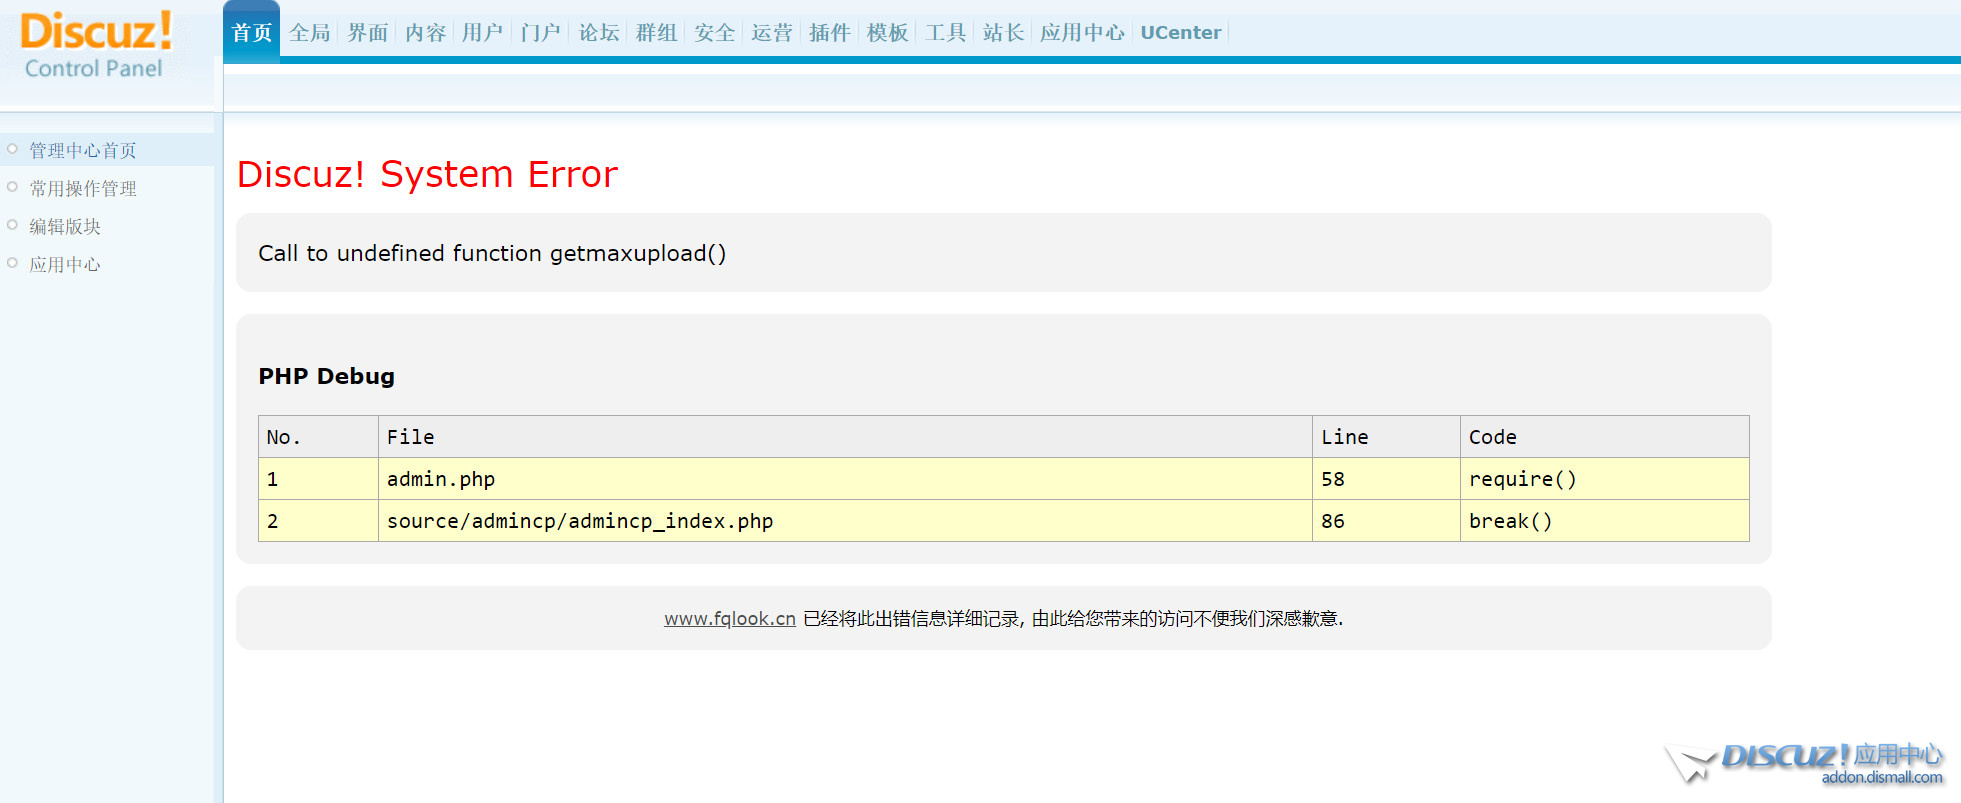Click line number 58 cell
This screenshot has height=803, width=1961.
pos(1386,479)
